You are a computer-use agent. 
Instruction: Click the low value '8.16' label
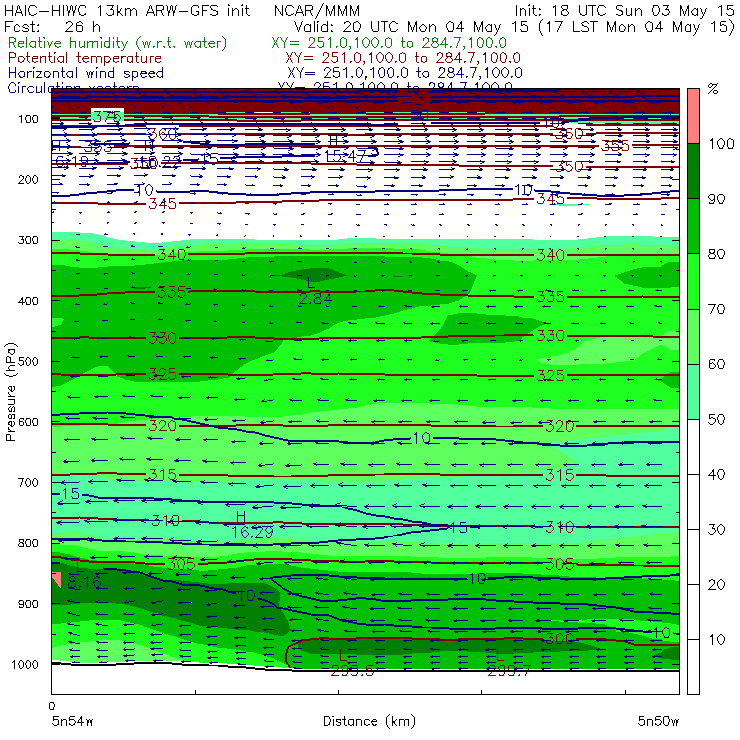pos(84,582)
